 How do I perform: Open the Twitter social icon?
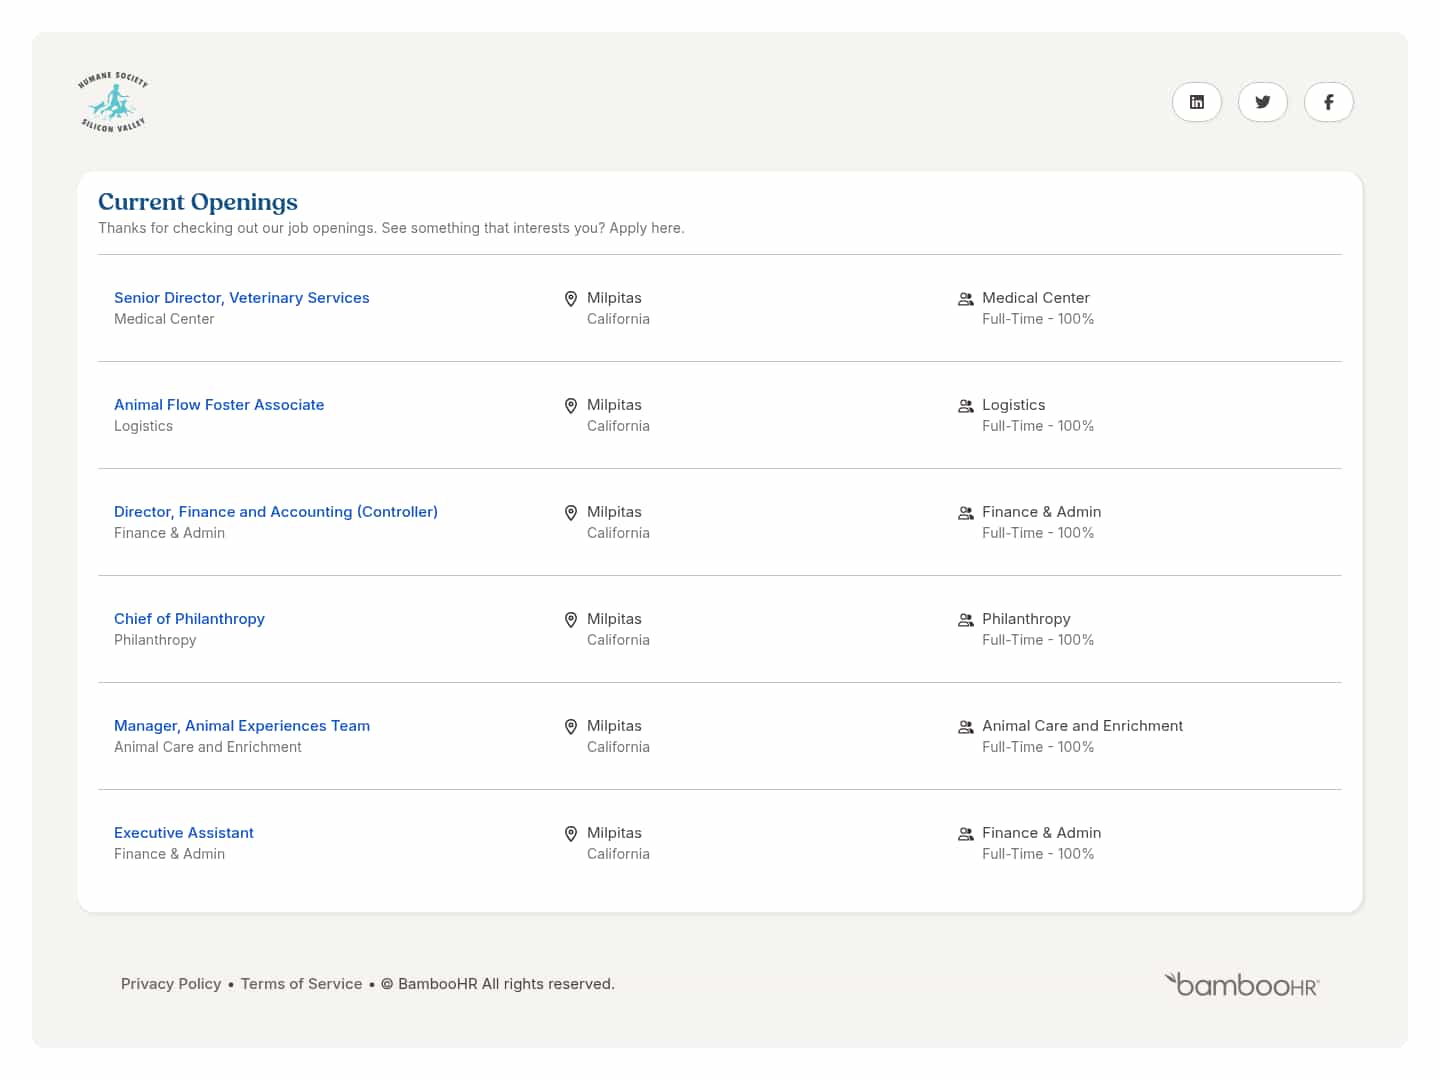click(x=1262, y=102)
